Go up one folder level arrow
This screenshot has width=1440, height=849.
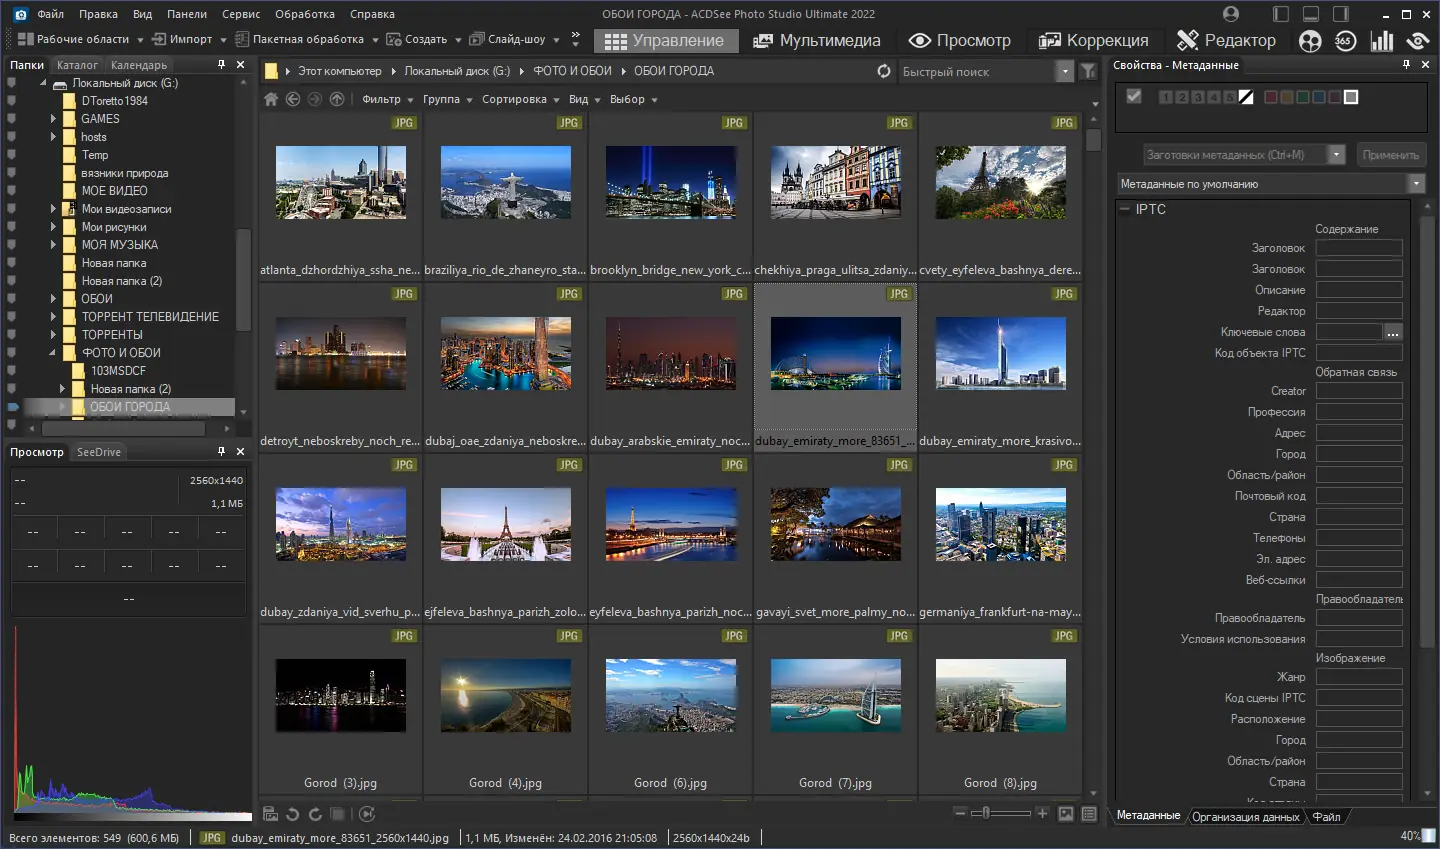337,99
